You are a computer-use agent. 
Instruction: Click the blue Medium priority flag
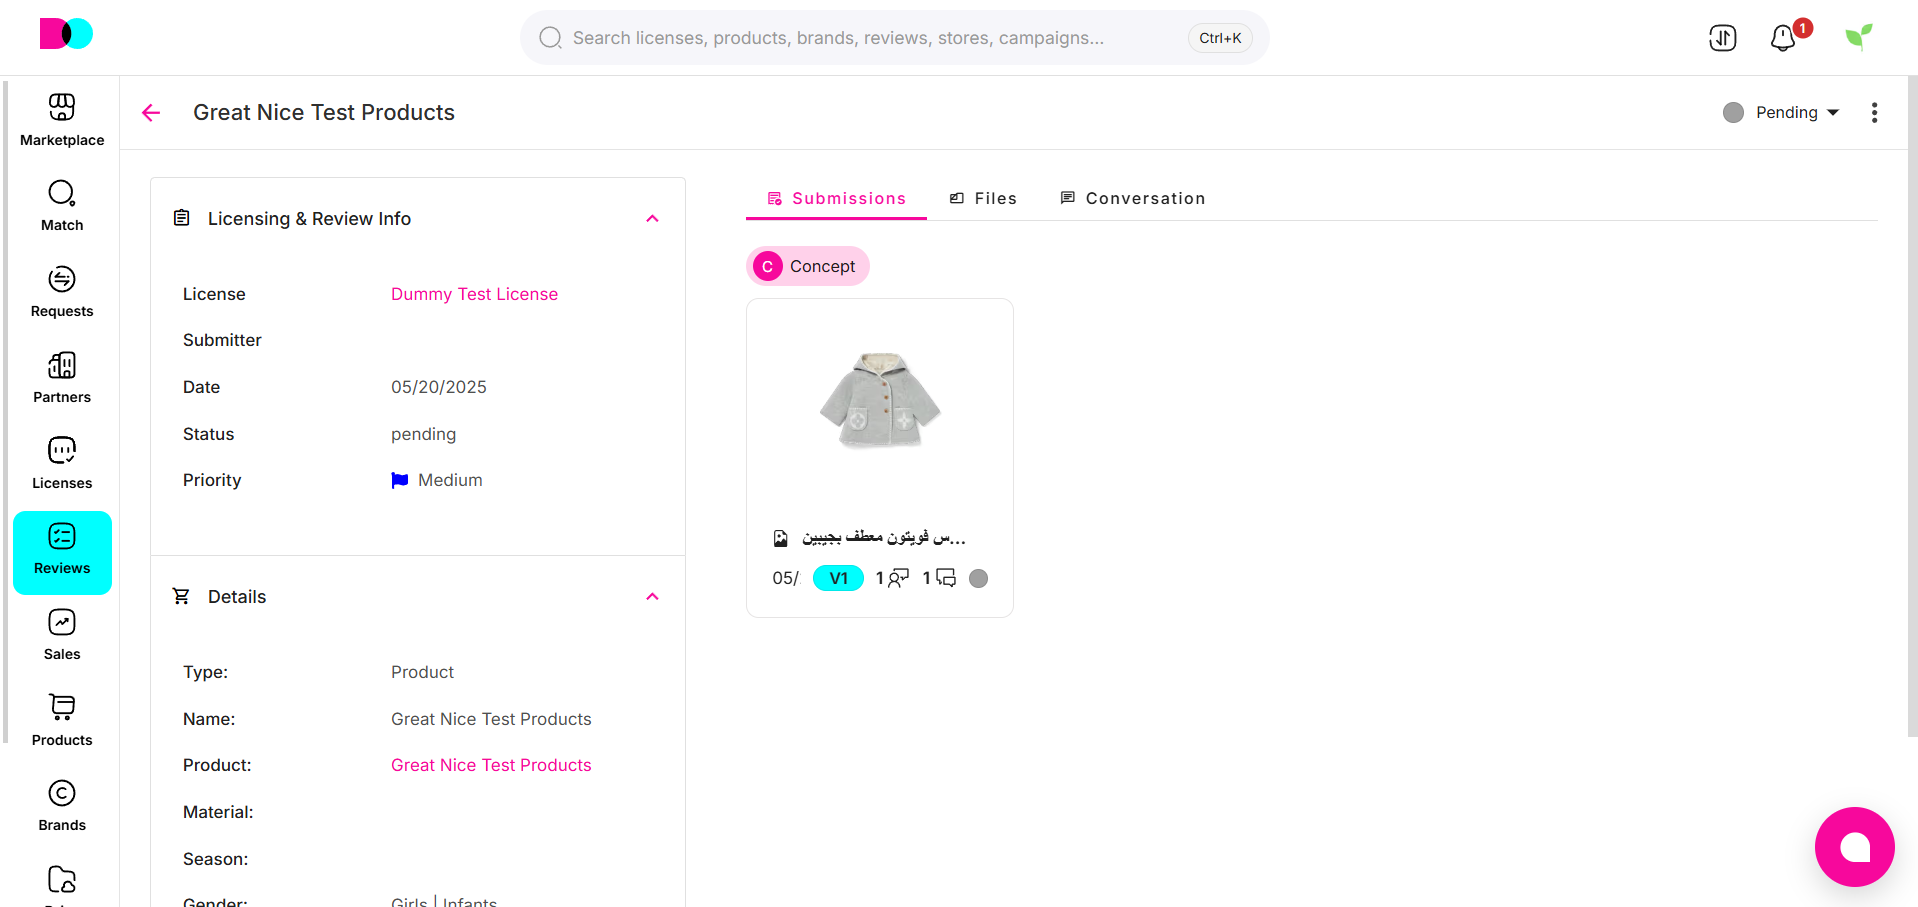pos(400,480)
